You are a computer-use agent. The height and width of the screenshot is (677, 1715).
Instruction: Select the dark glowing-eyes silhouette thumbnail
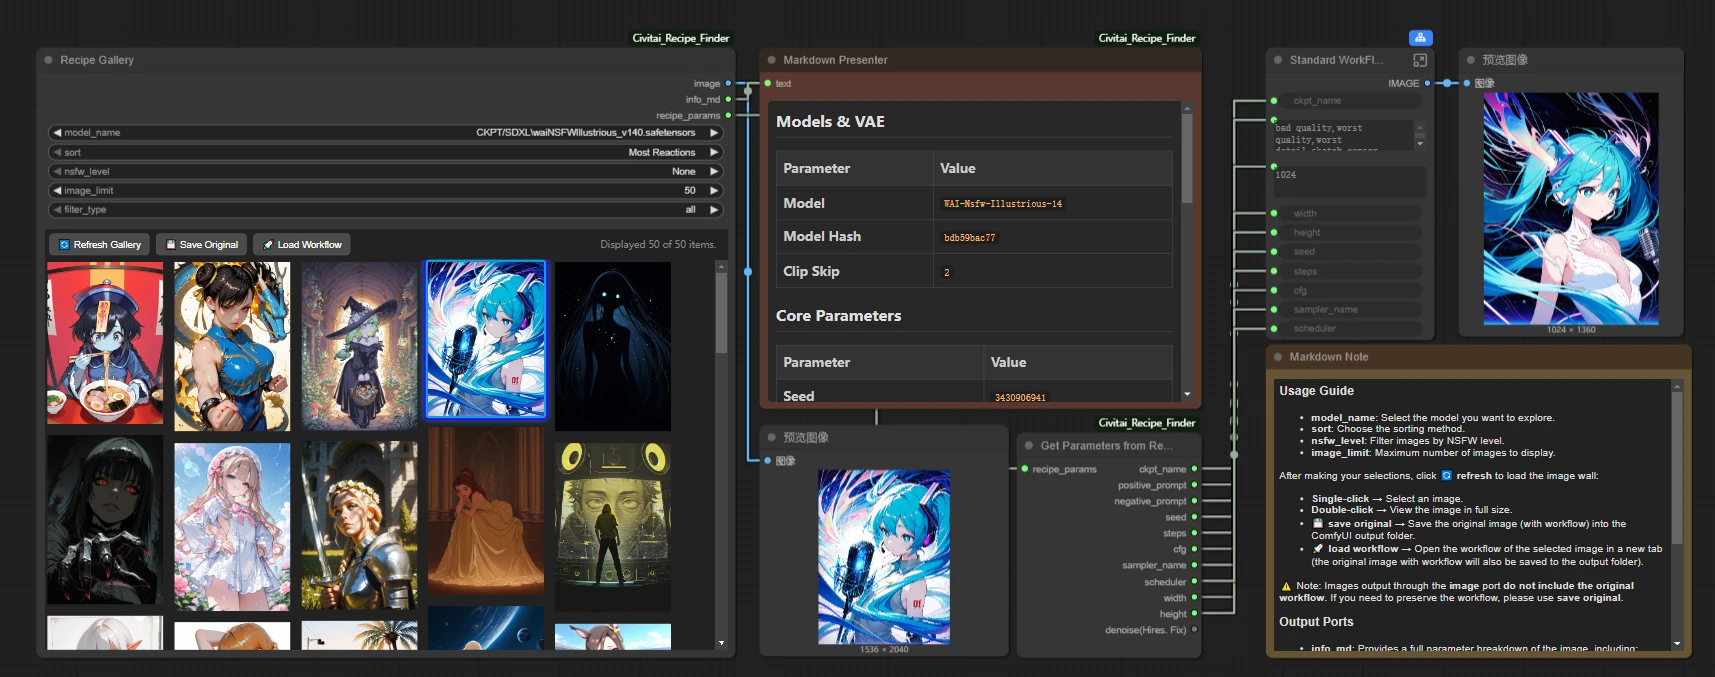coord(613,346)
